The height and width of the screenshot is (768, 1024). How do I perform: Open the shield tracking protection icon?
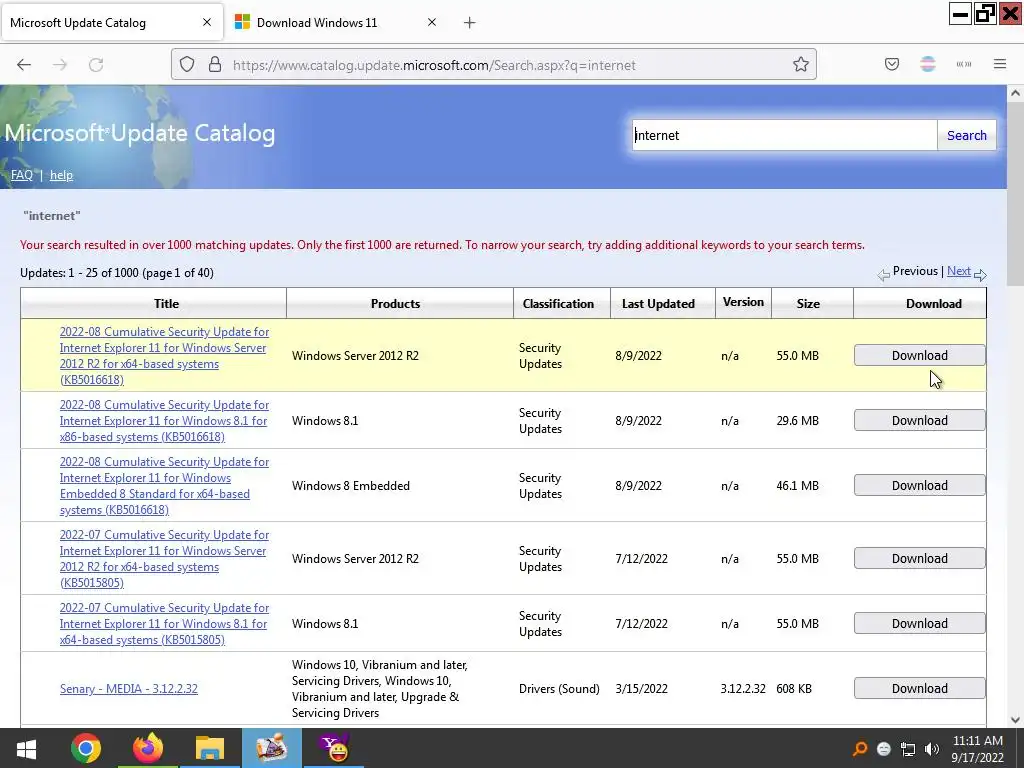(187, 65)
